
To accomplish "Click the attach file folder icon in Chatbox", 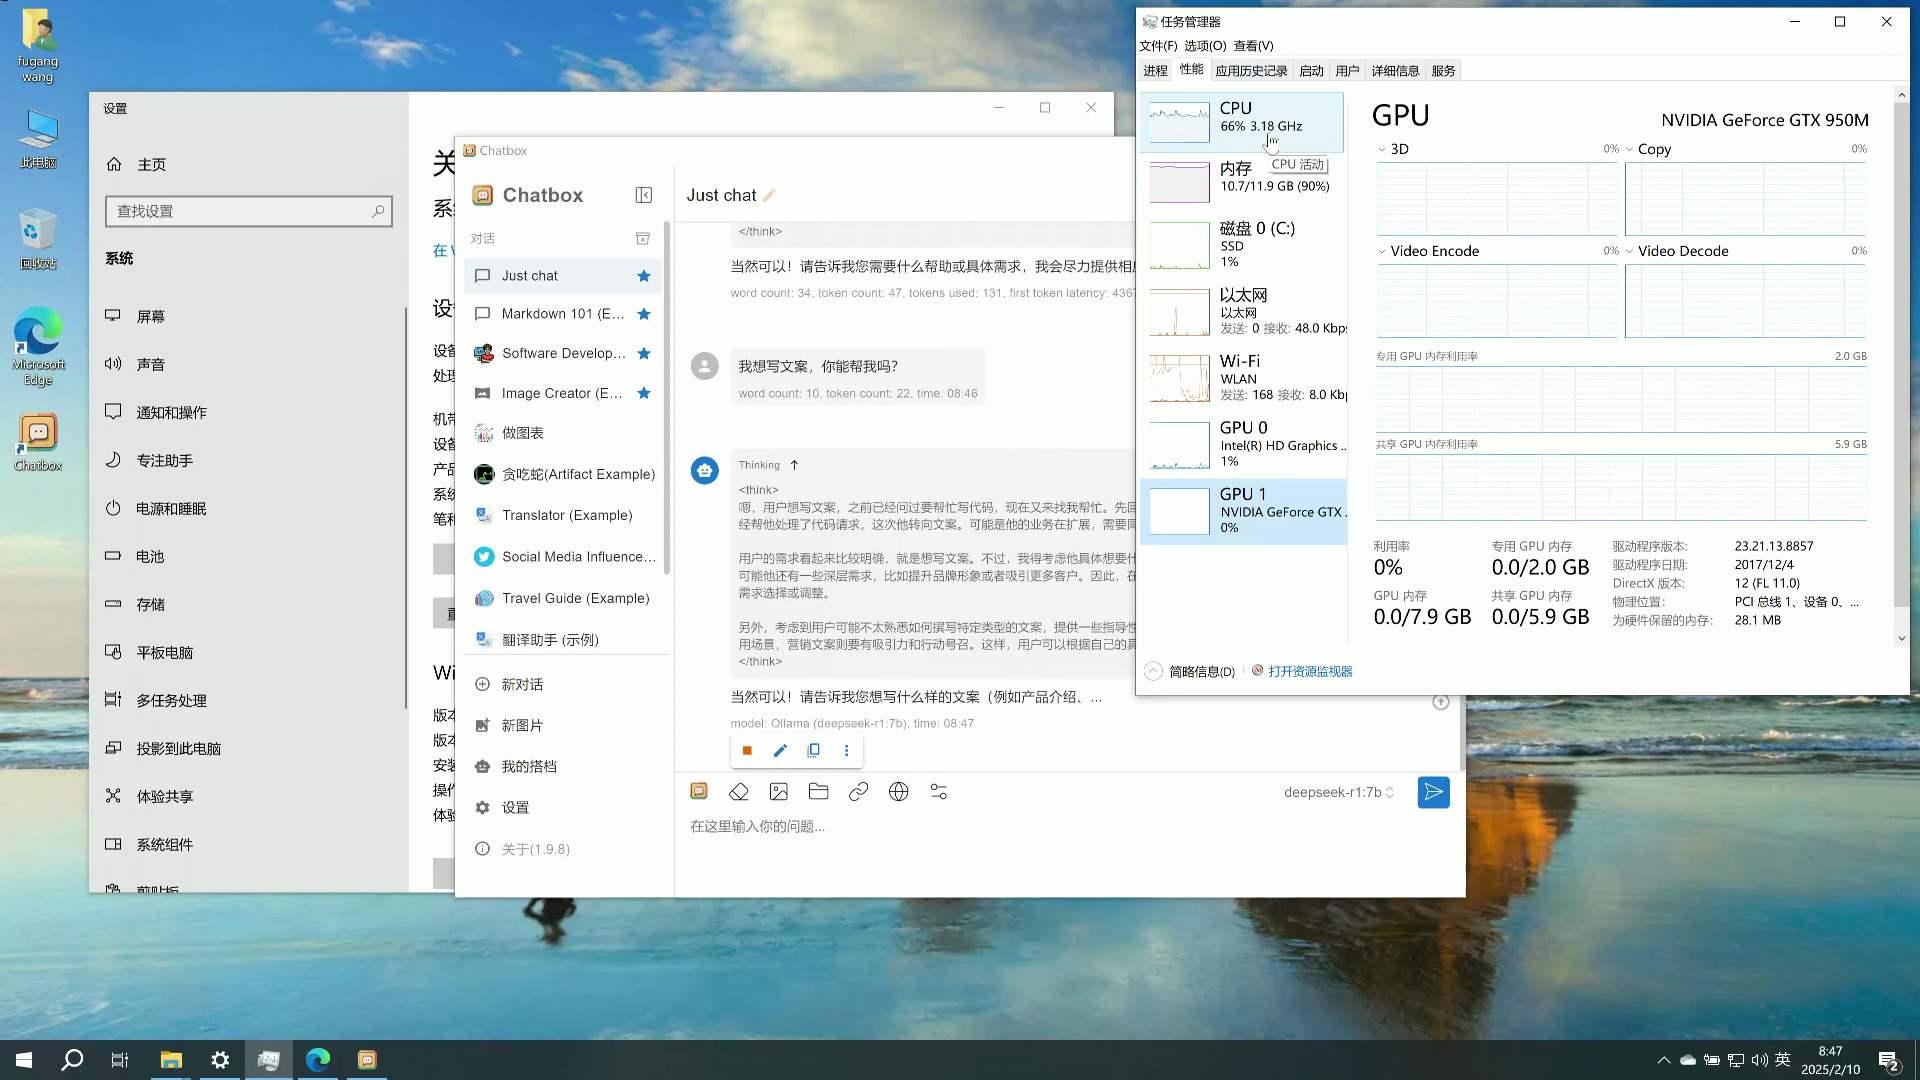I will tap(818, 792).
